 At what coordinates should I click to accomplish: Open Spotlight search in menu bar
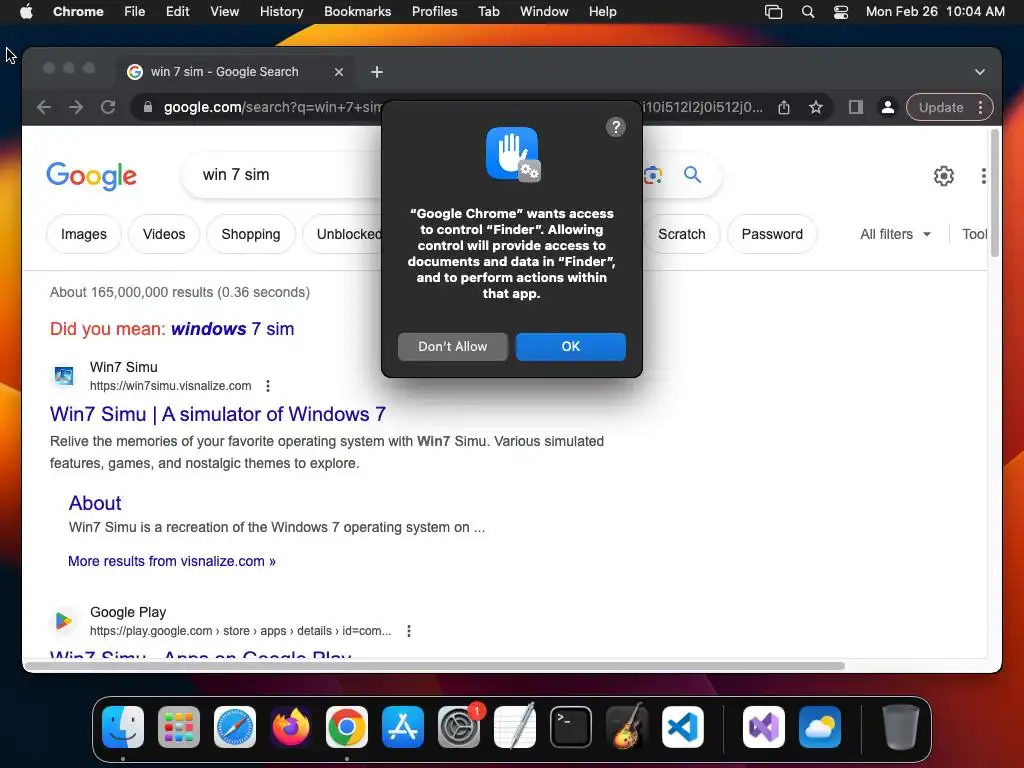point(808,12)
